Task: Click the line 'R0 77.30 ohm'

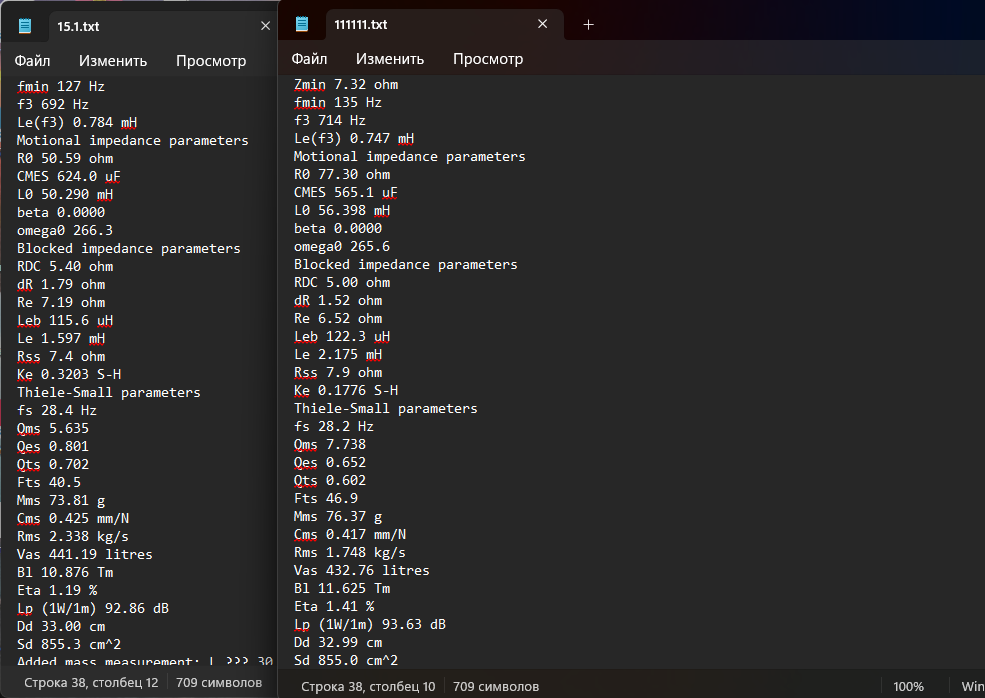Action: pos(342,175)
